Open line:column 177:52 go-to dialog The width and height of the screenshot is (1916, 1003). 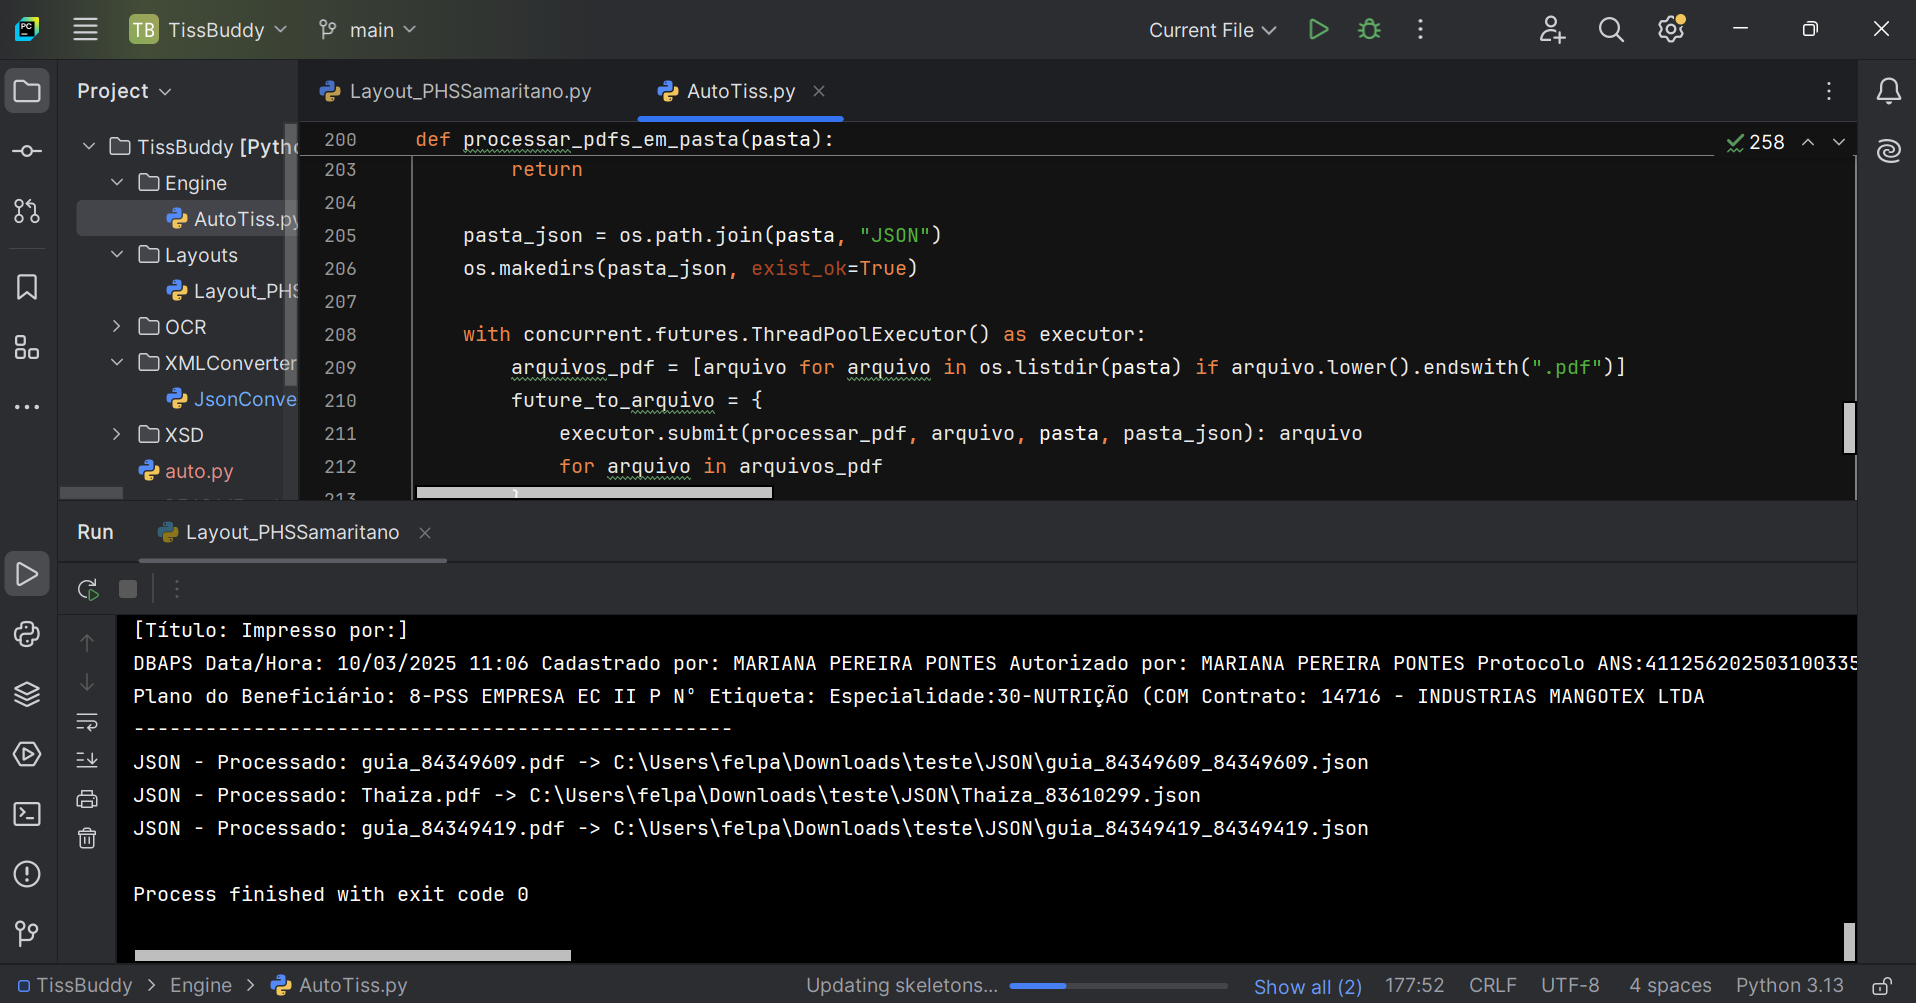tap(1414, 986)
